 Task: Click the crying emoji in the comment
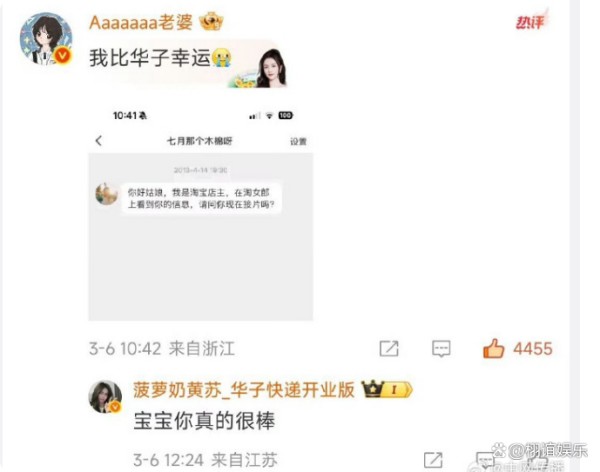222,58
